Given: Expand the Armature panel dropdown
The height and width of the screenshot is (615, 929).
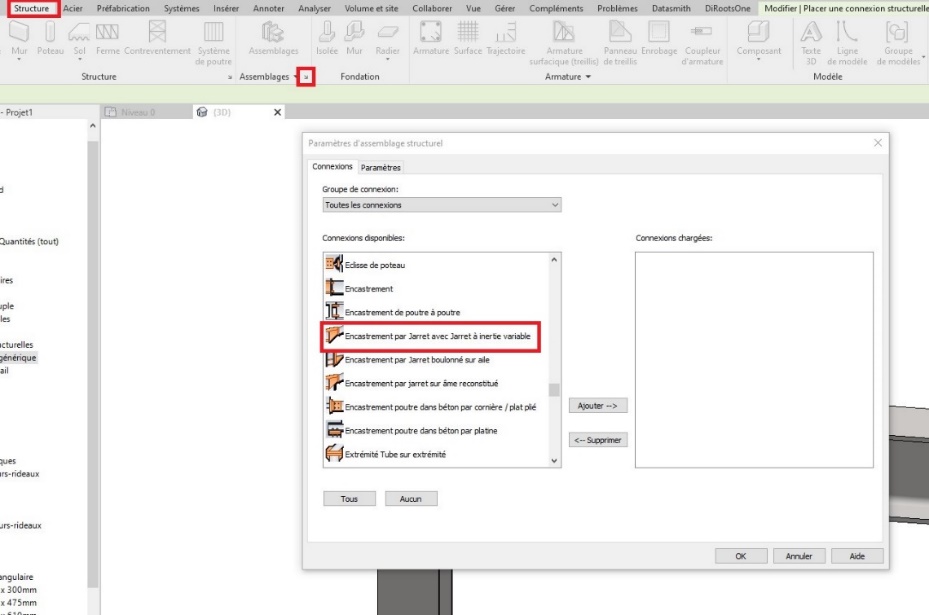Looking at the screenshot, I should pos(588,76).
